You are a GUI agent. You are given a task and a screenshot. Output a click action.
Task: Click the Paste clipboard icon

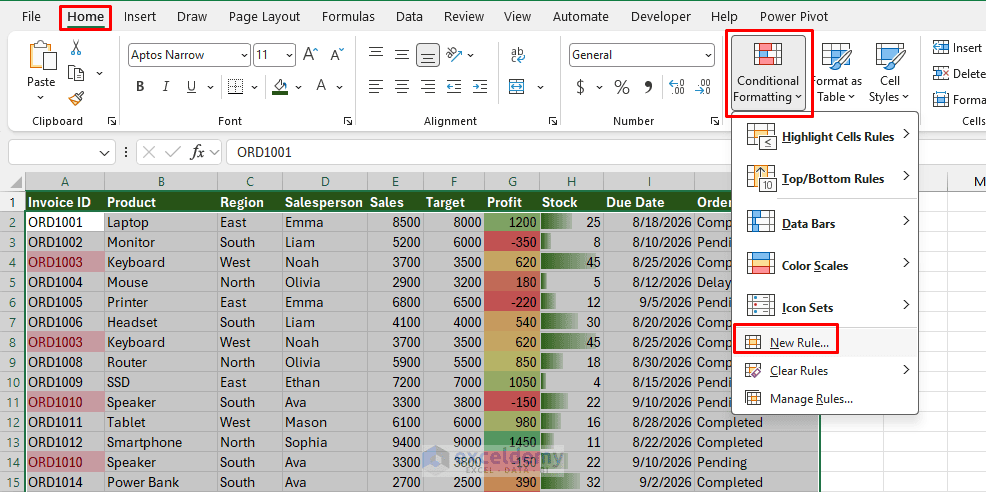click(42, 56)
